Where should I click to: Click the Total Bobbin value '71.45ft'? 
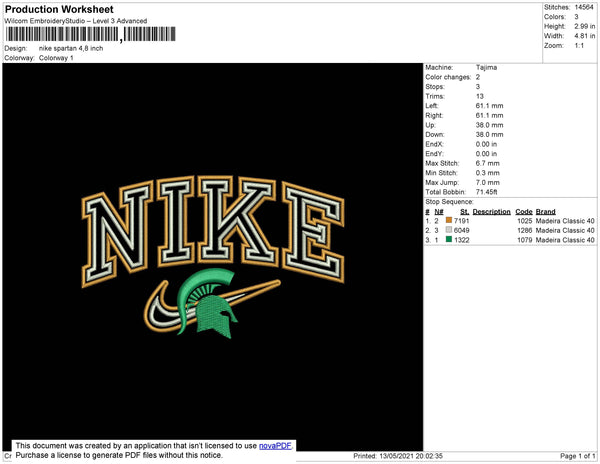pos(486,192)
